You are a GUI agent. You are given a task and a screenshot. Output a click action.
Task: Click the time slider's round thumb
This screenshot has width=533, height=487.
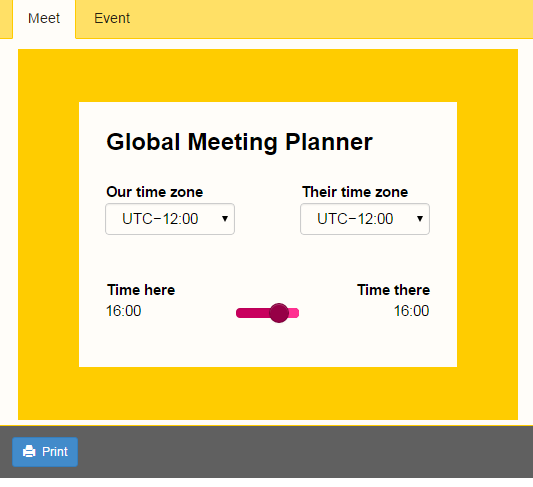click(279, 313)
